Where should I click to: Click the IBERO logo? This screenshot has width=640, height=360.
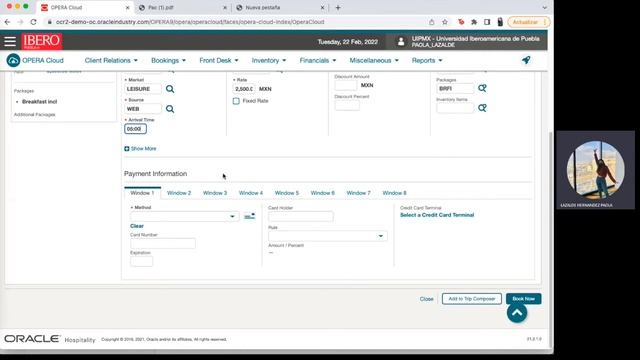(x=42, y=41)
